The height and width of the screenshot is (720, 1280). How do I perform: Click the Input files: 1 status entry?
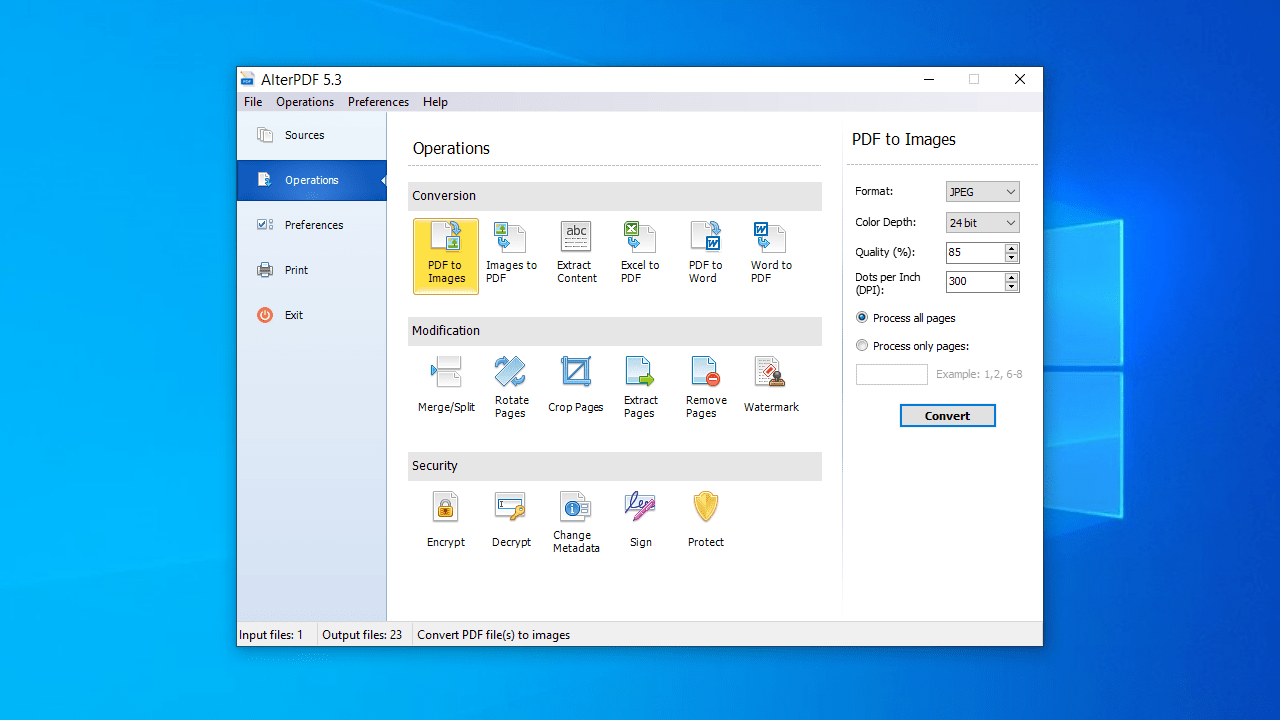pyautogui.click(x=271, y=635)
